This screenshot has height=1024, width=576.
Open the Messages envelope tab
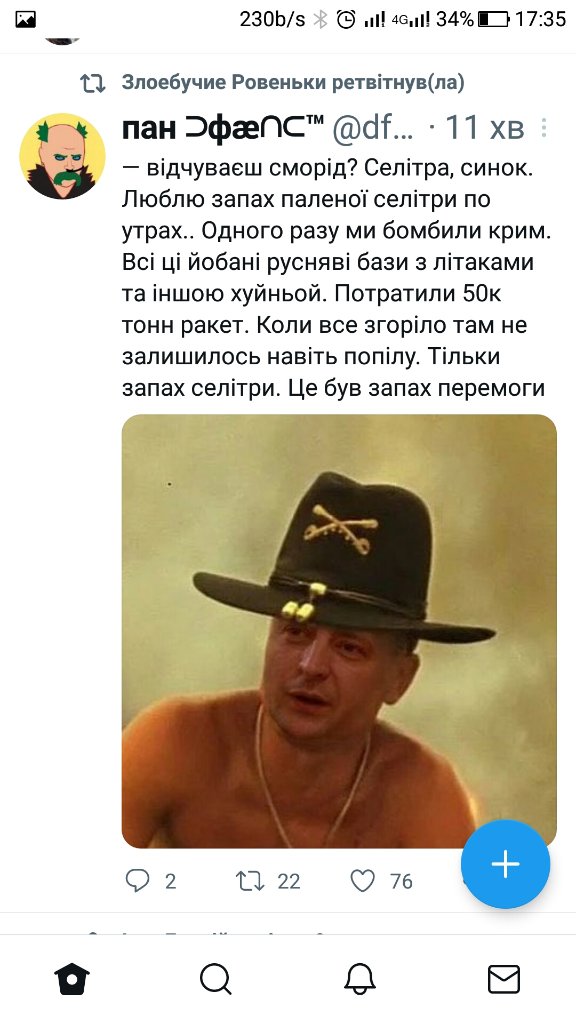pyautogui.click(x=504, y=979)
